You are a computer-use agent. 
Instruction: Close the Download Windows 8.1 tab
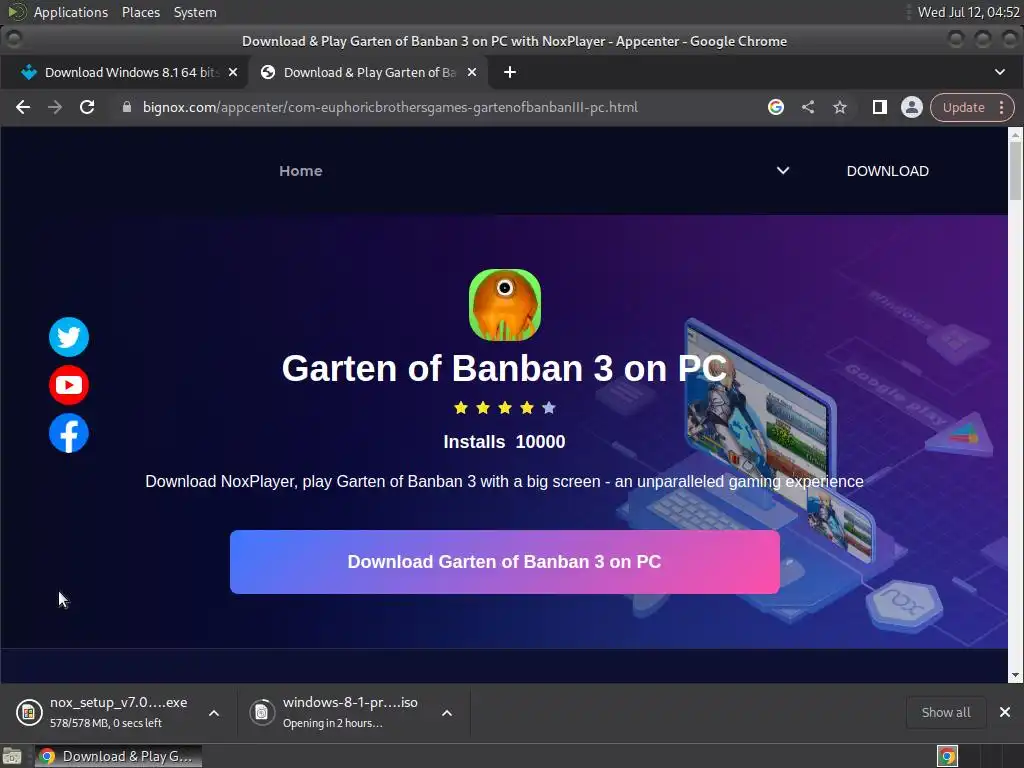[233, 72]
